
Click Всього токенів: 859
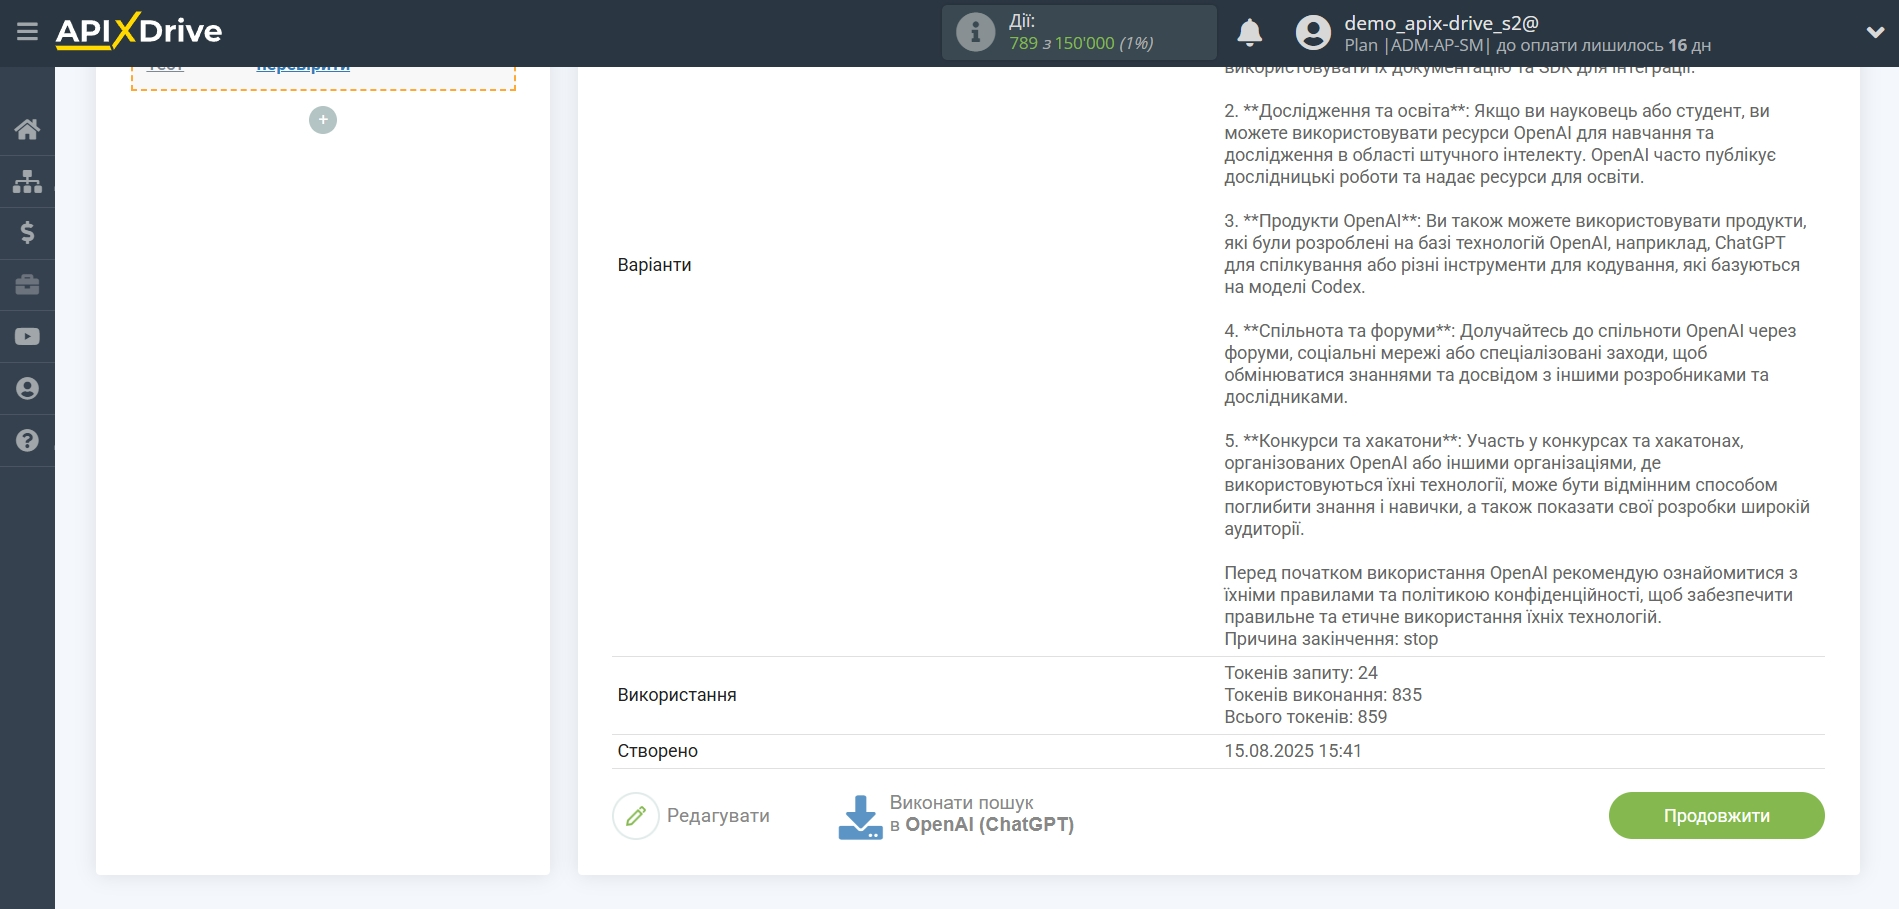point(1305,717)
